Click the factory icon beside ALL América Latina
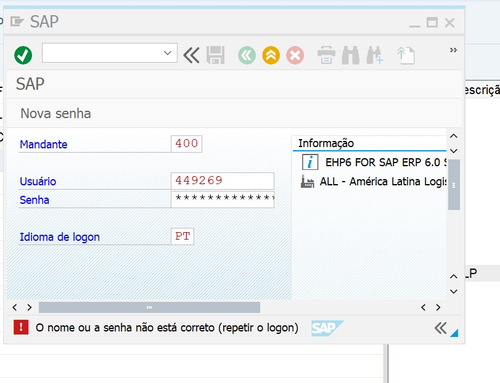 (x=307, y=182)
